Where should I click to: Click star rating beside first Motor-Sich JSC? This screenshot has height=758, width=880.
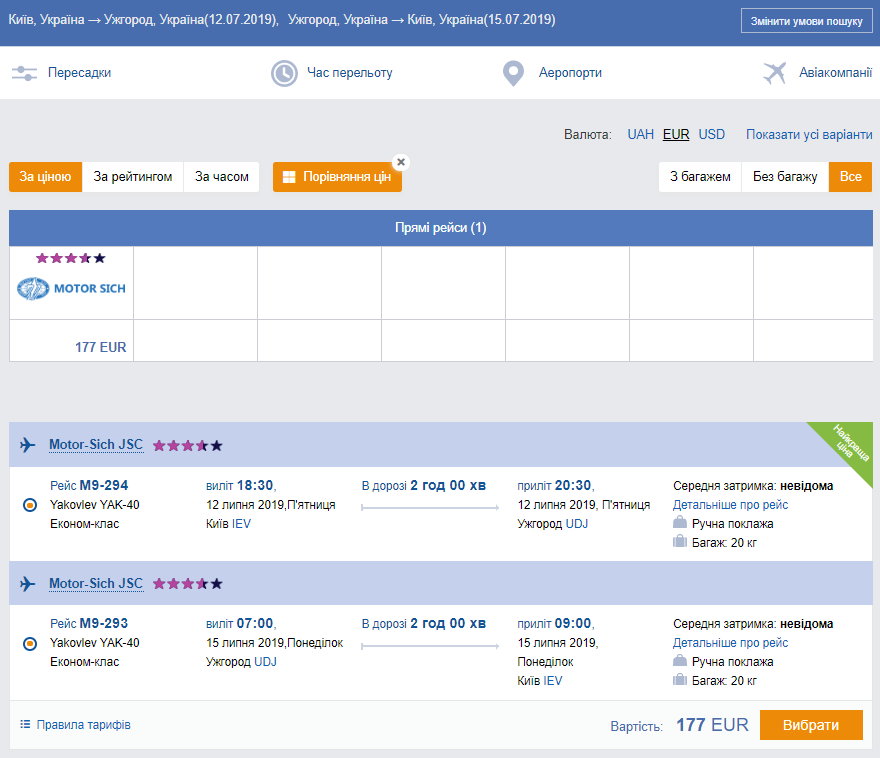point(188,445)
